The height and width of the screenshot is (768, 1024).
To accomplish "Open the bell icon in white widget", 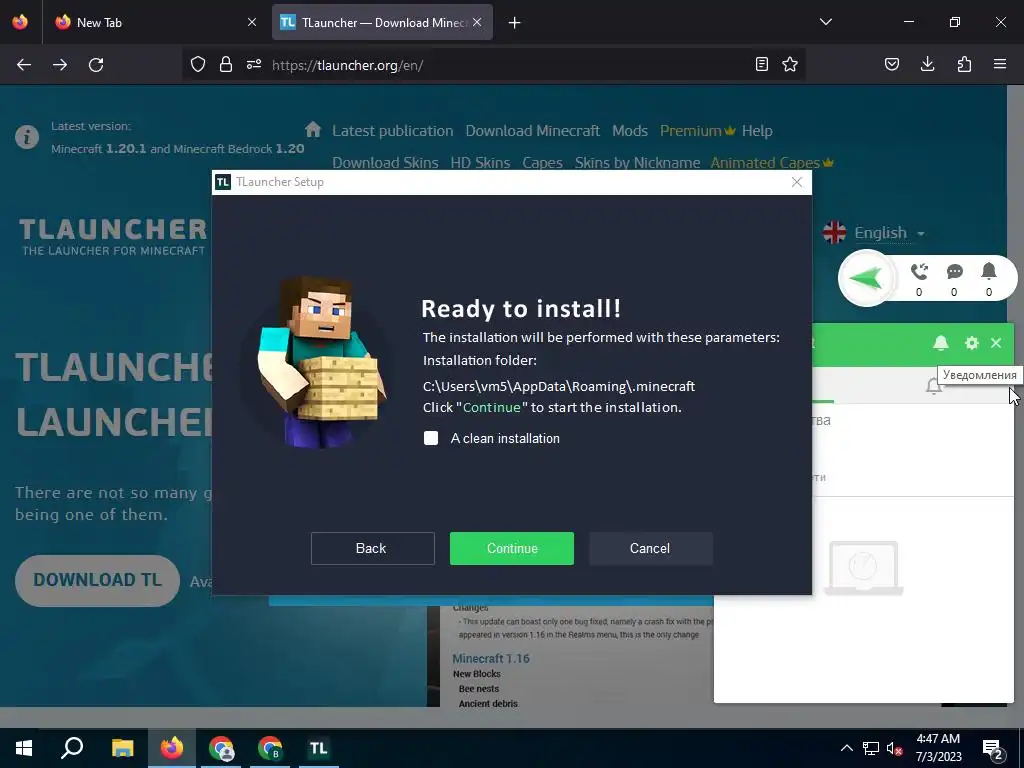I will [x=989, y=271].
